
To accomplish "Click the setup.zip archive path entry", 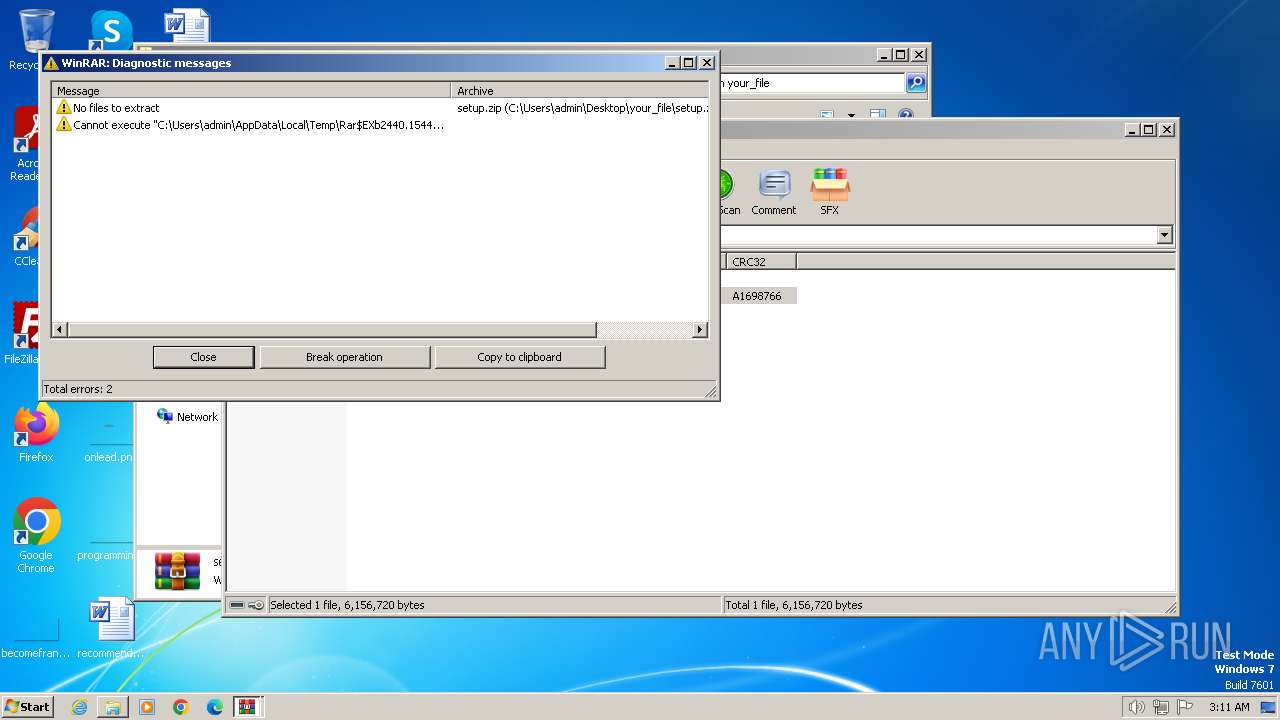I will (583, 108).
